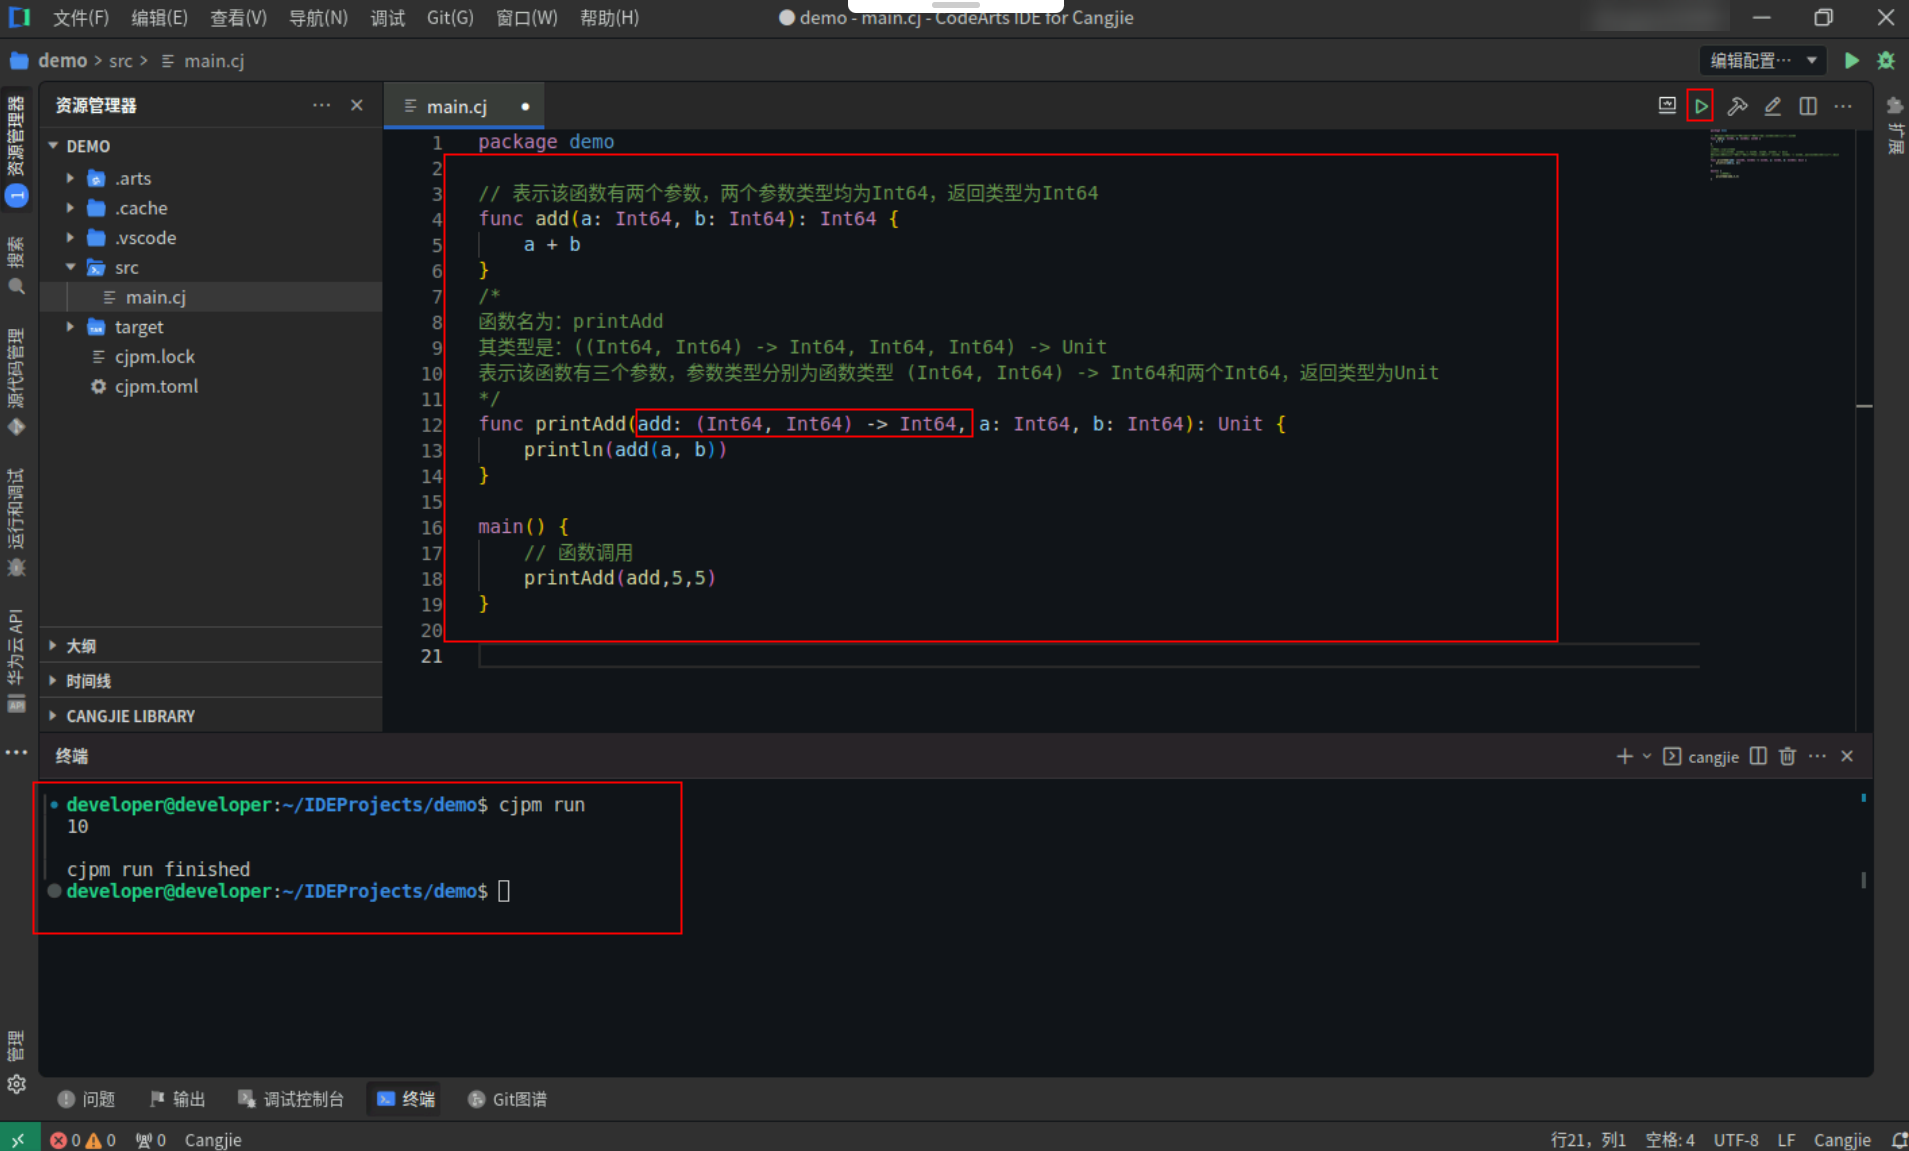Start the green run configuration button
This screenshot has height=1151, width=1909.
(x=1852, y=61)
